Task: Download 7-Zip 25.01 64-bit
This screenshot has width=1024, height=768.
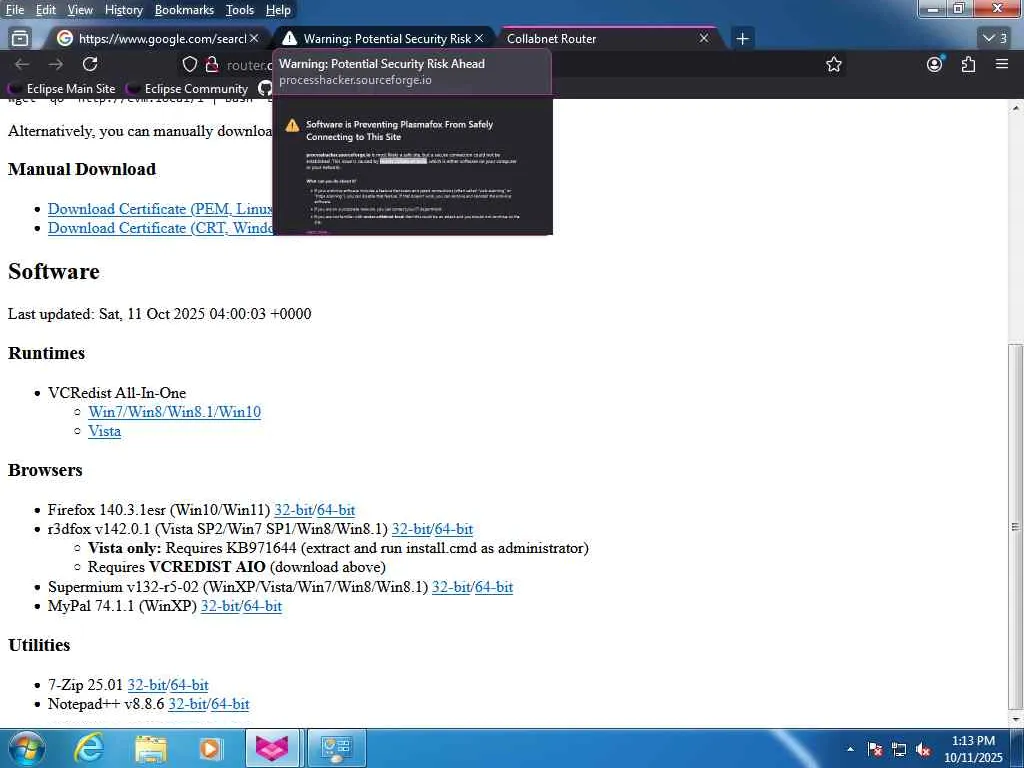Action: [x=189, y=685]
